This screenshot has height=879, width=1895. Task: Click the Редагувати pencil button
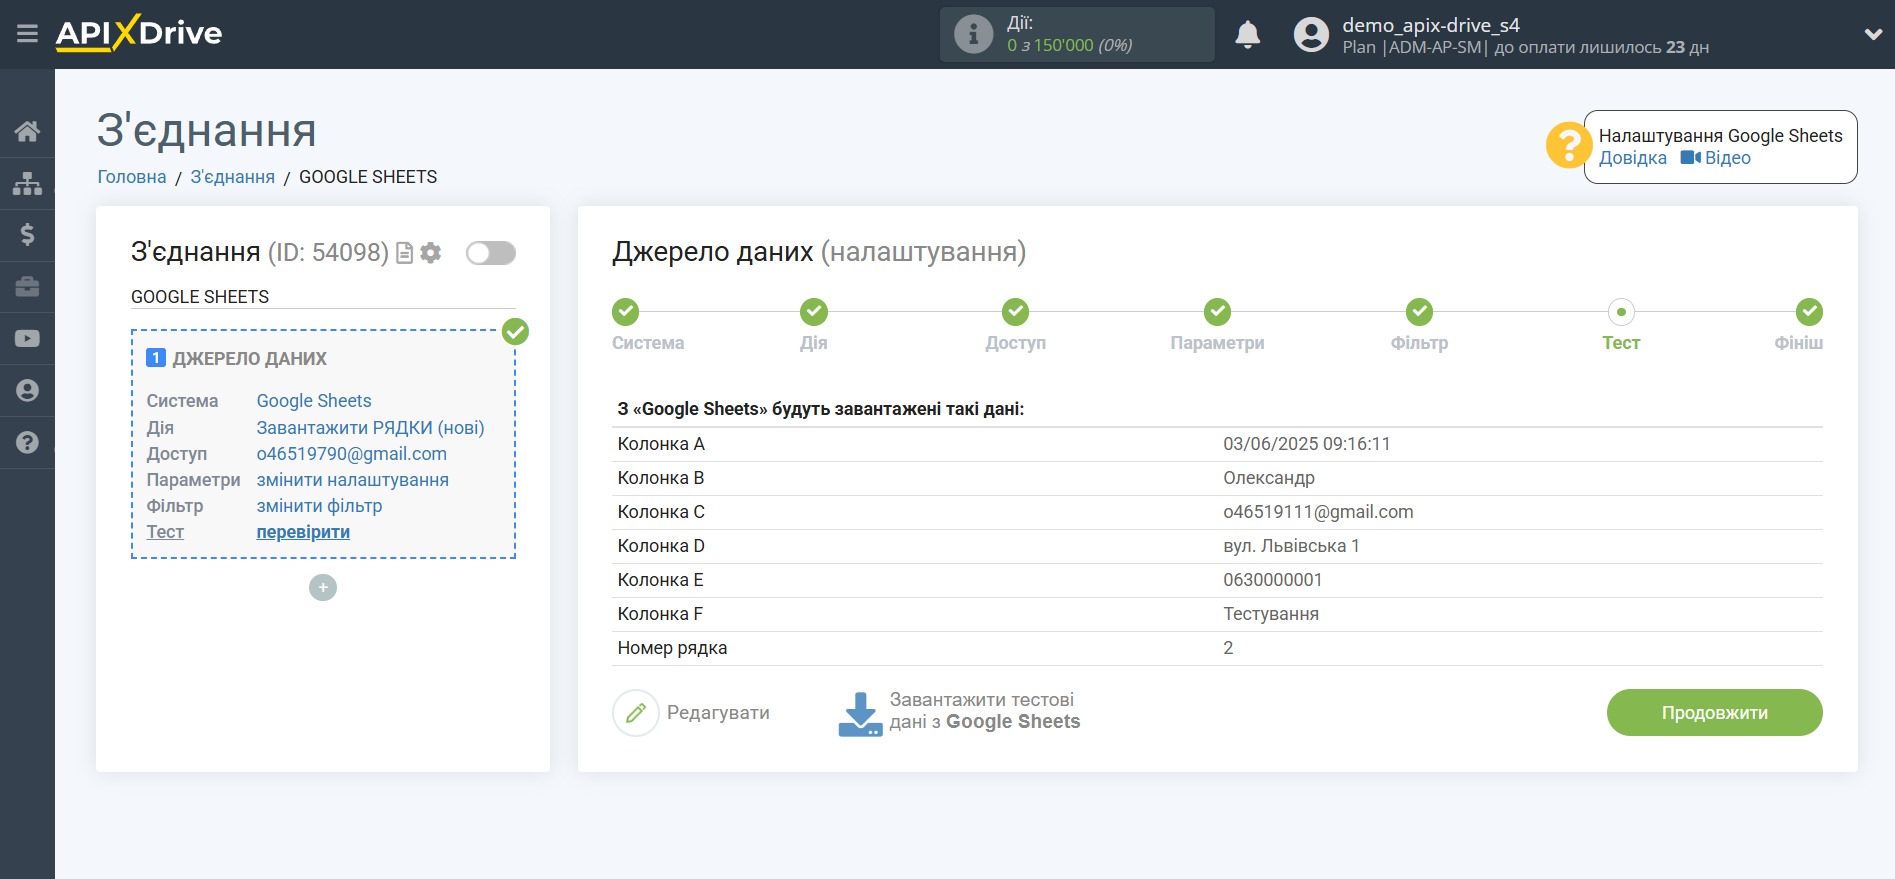pos(691,713)
